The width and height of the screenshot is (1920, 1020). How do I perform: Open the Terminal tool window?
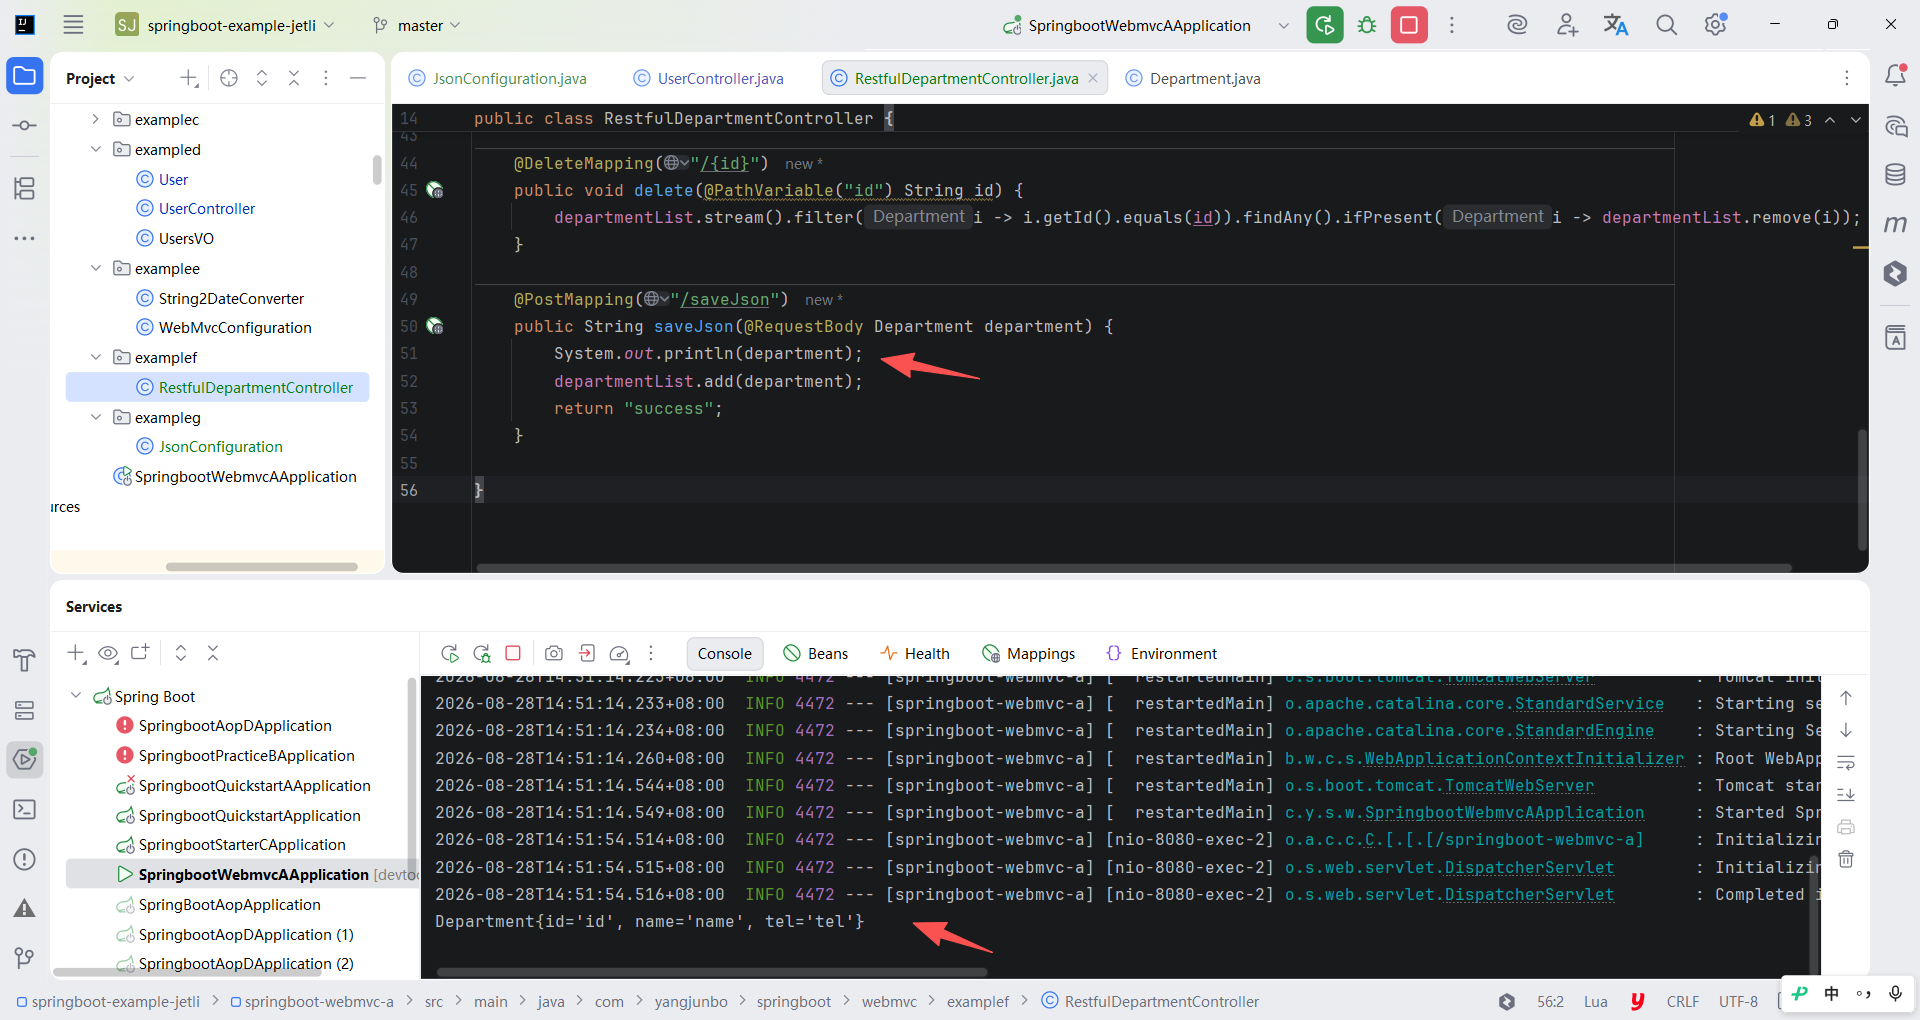tap(25, 809)
